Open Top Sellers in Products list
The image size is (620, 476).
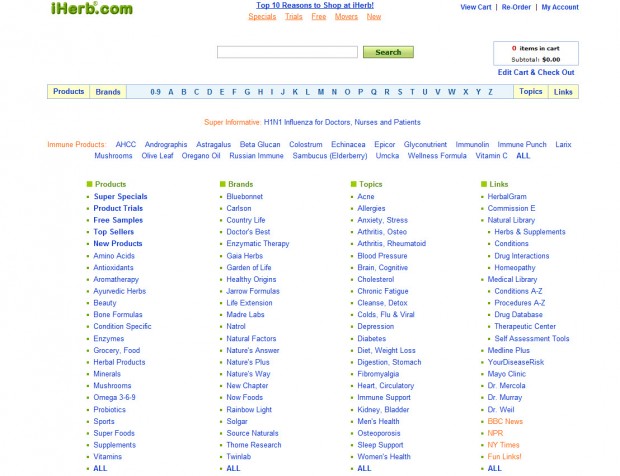point(113,232)
